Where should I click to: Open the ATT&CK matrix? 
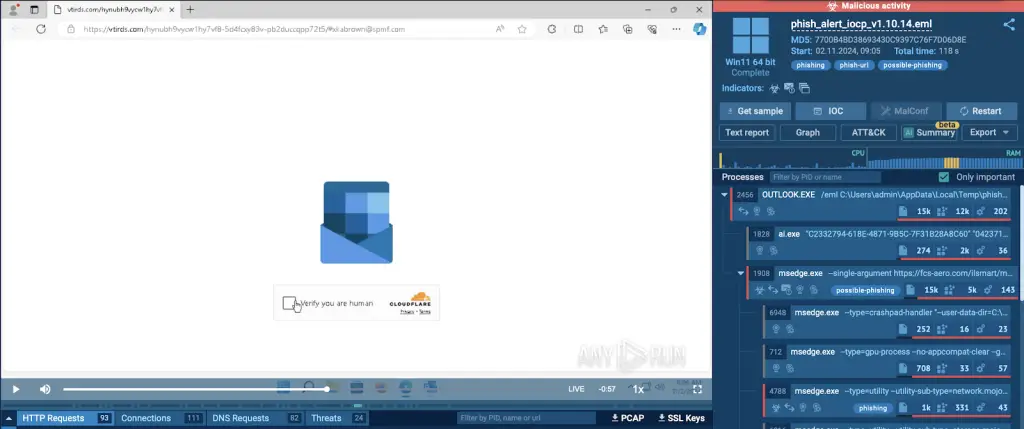pos(869,133)
